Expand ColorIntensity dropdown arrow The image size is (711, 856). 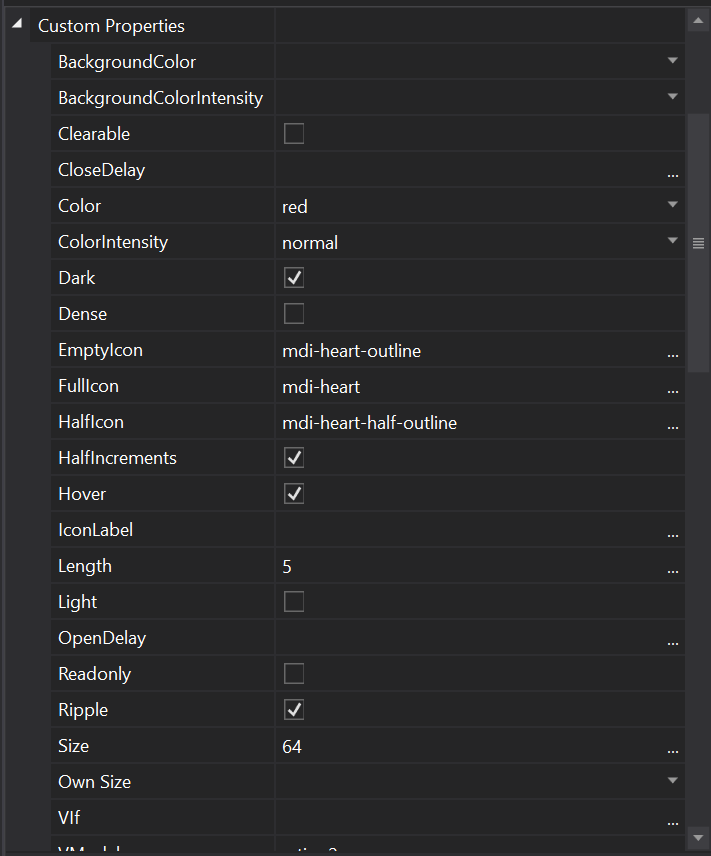click(673, 241)
